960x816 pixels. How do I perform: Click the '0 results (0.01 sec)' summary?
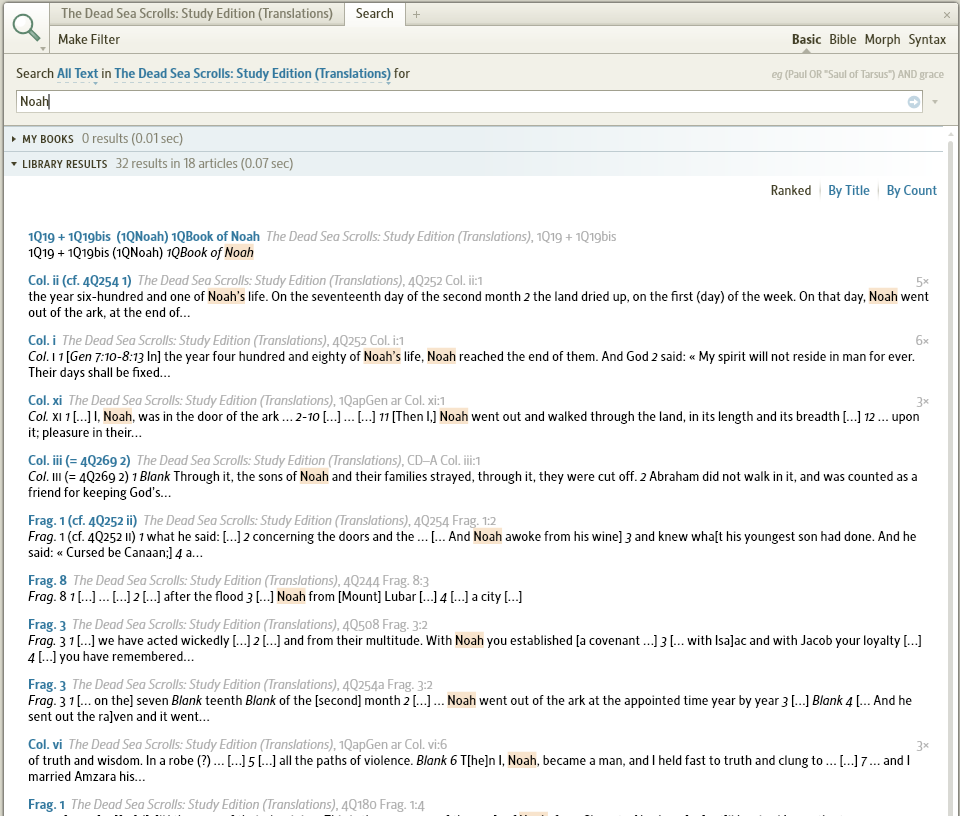point(132,139)
